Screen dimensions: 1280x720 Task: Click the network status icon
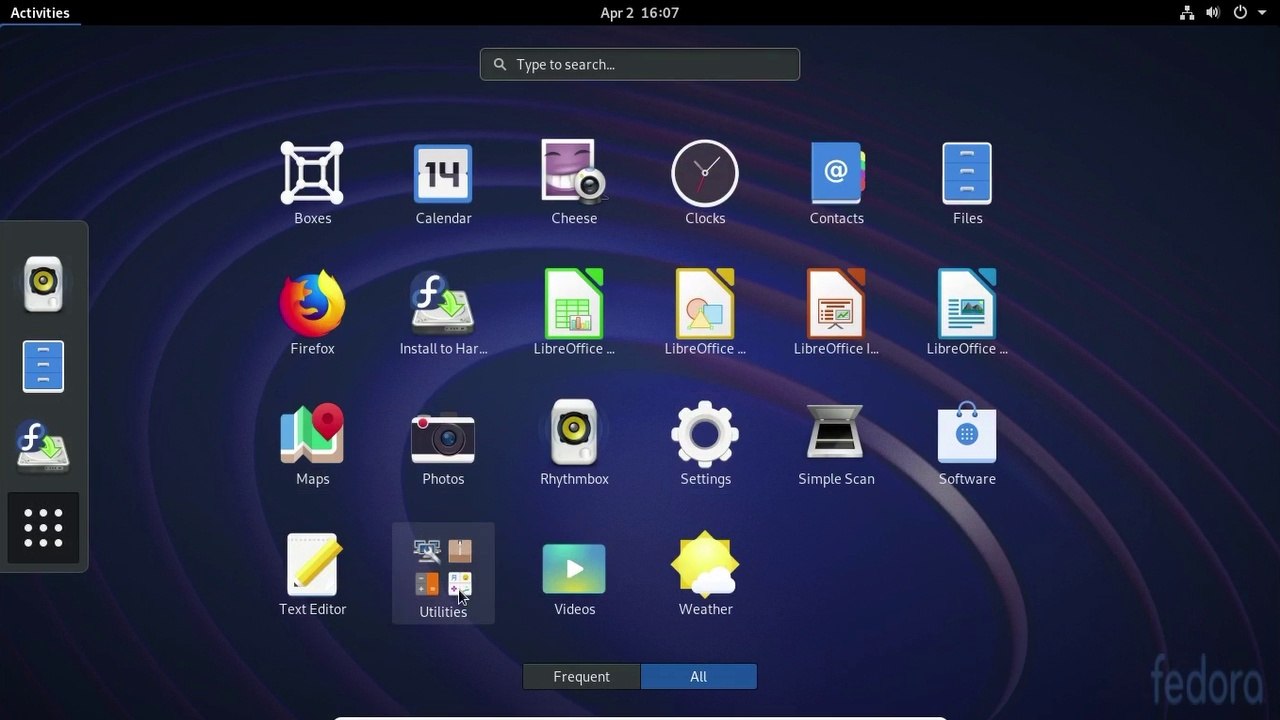click(x=1187, y=13)
